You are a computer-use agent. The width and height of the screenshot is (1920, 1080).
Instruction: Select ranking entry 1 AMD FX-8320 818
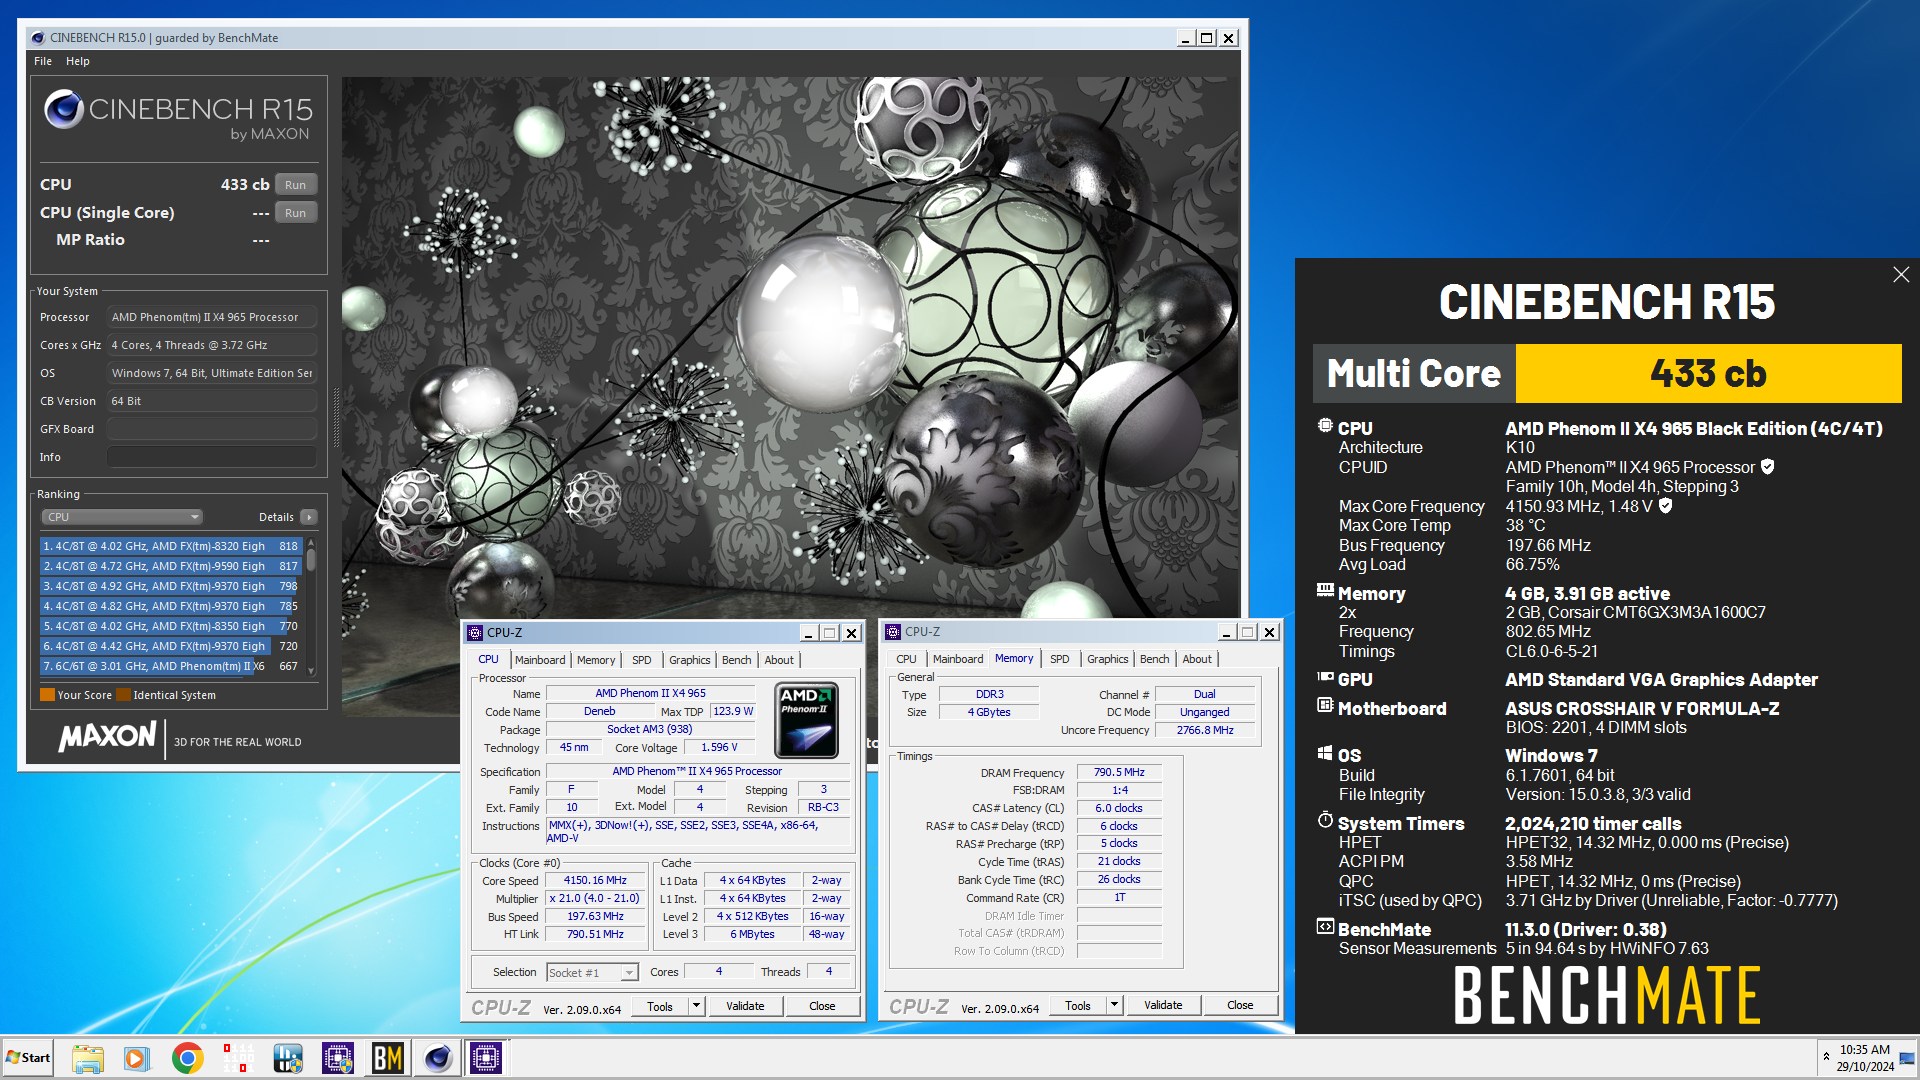coord(170,546)
